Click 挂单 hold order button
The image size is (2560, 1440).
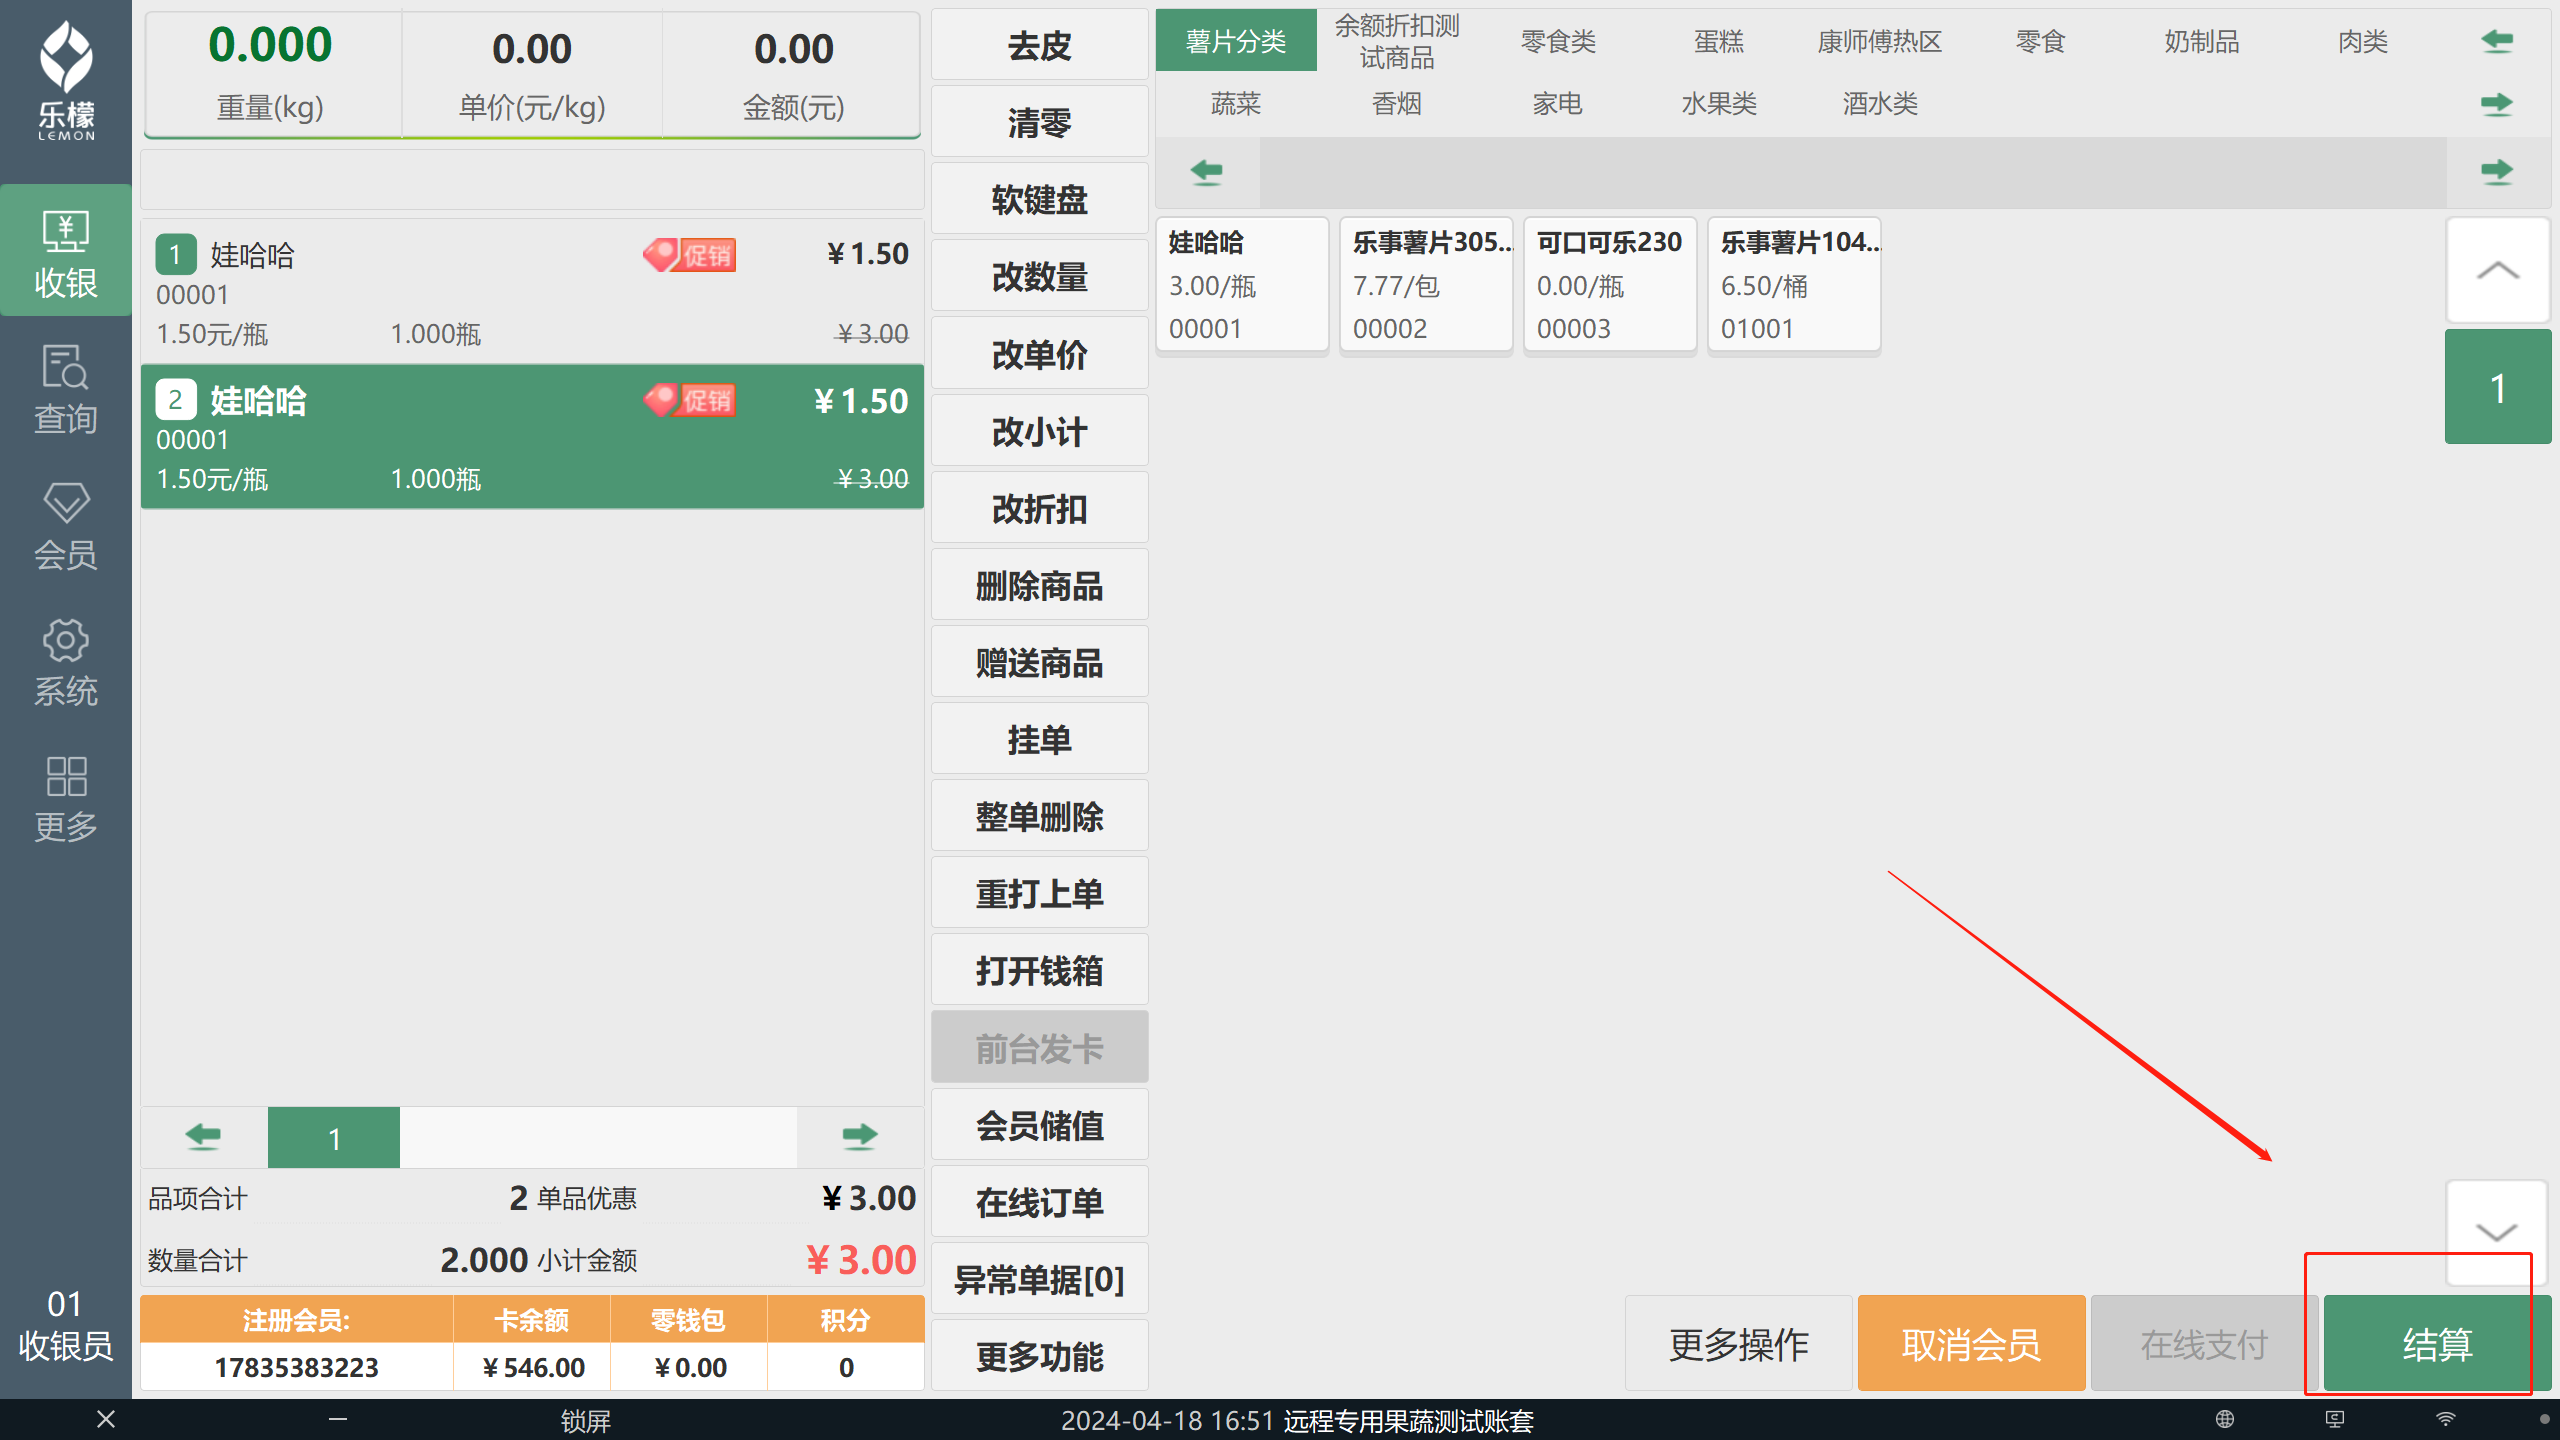tap(1040, 739)
